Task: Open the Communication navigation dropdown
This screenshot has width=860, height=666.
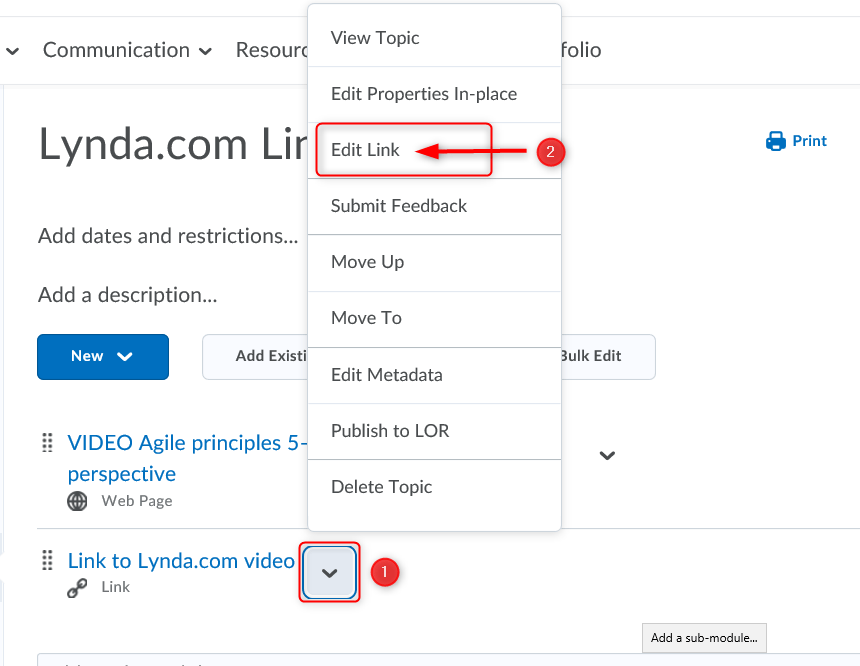Action: click(x=127, y=50)
